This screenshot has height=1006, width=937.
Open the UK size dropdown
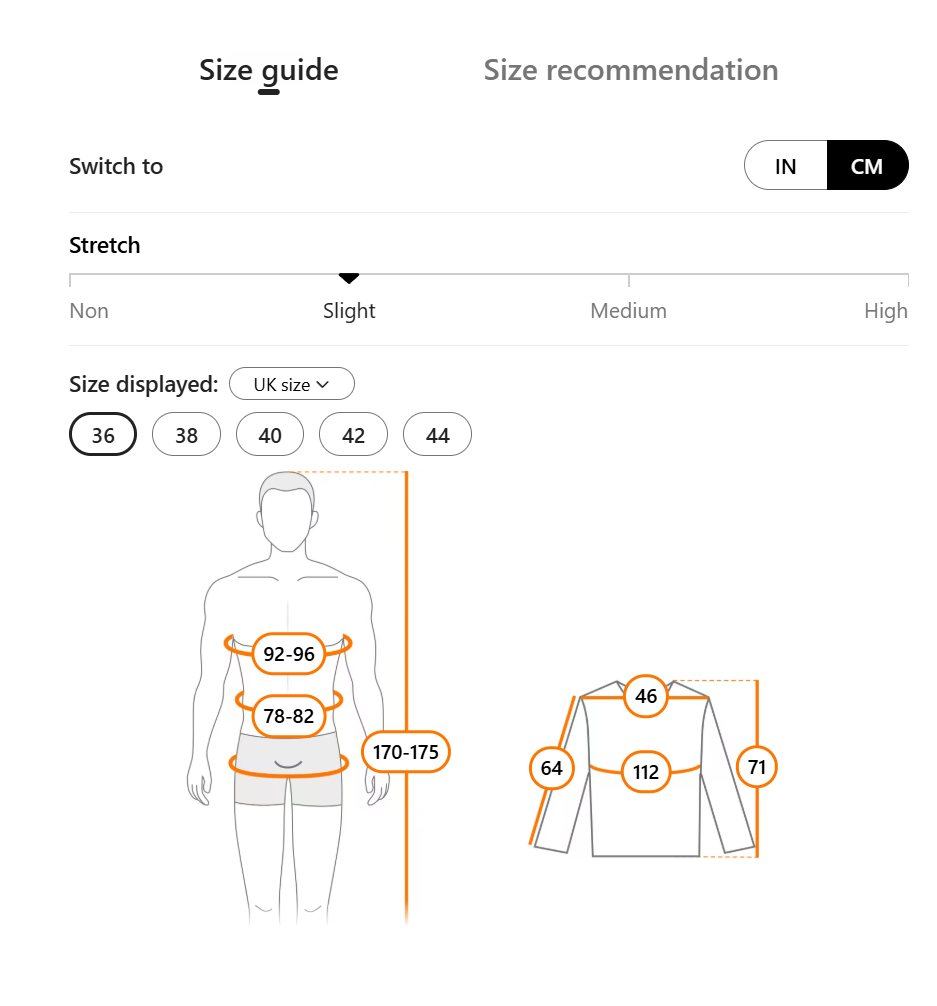291,384
